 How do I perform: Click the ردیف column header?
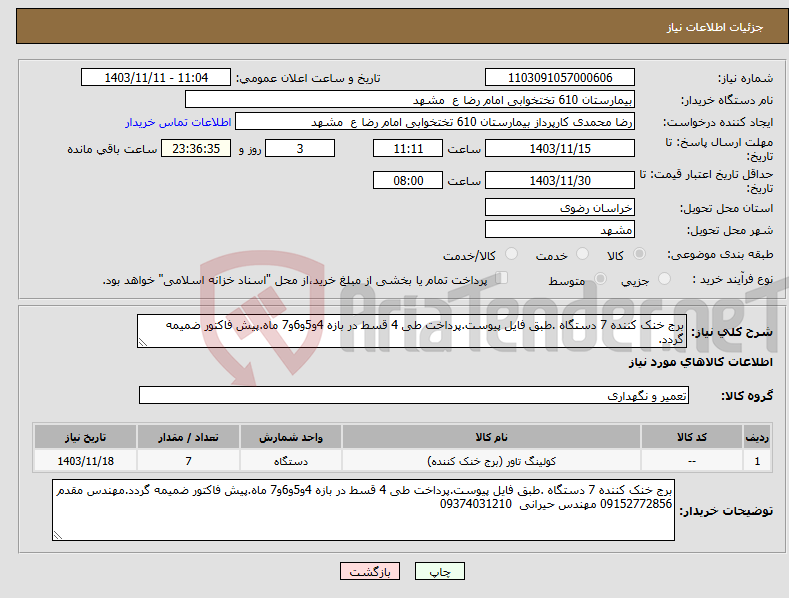[757, 437]
